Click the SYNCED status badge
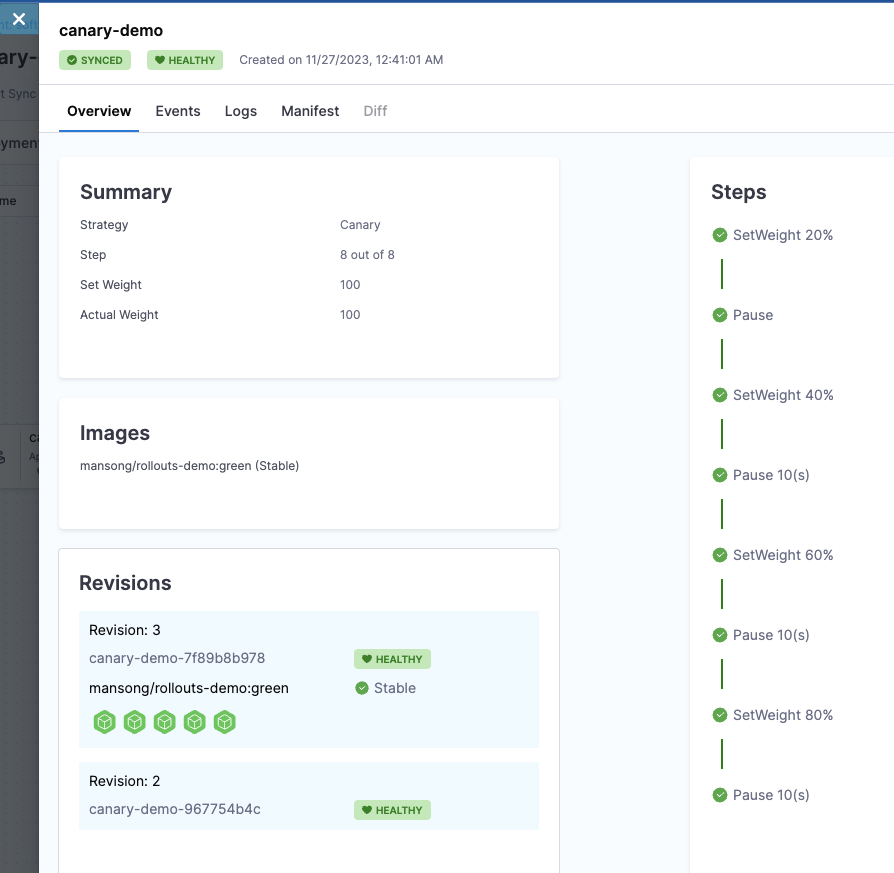The image size is (894, 873). 95,60
